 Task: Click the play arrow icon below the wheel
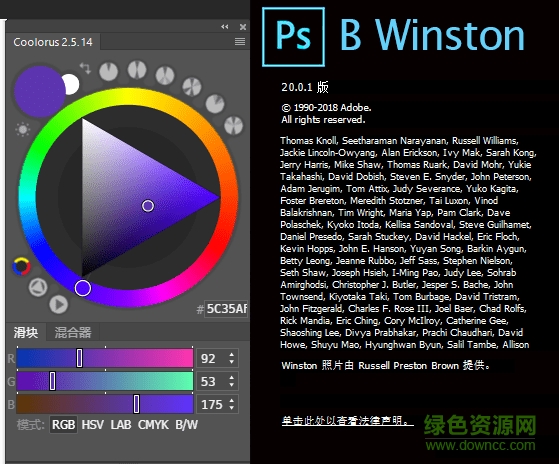58,304
